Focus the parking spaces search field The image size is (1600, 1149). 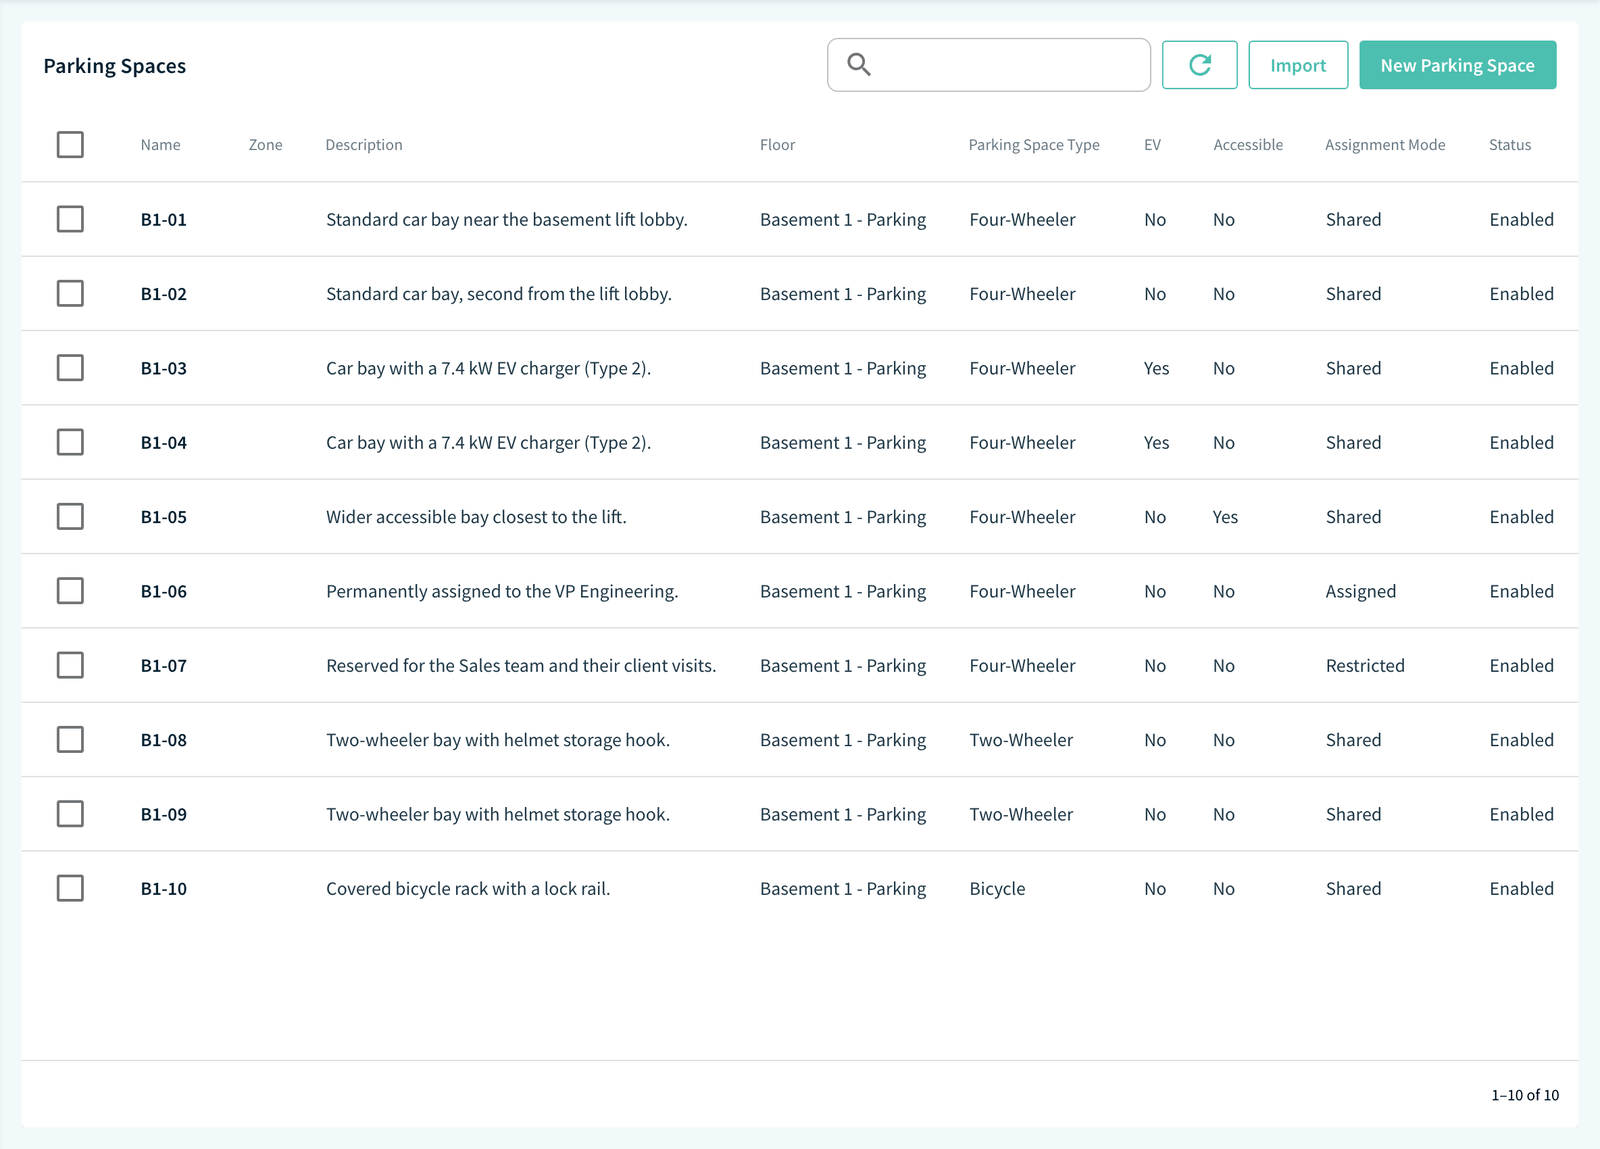989,65
